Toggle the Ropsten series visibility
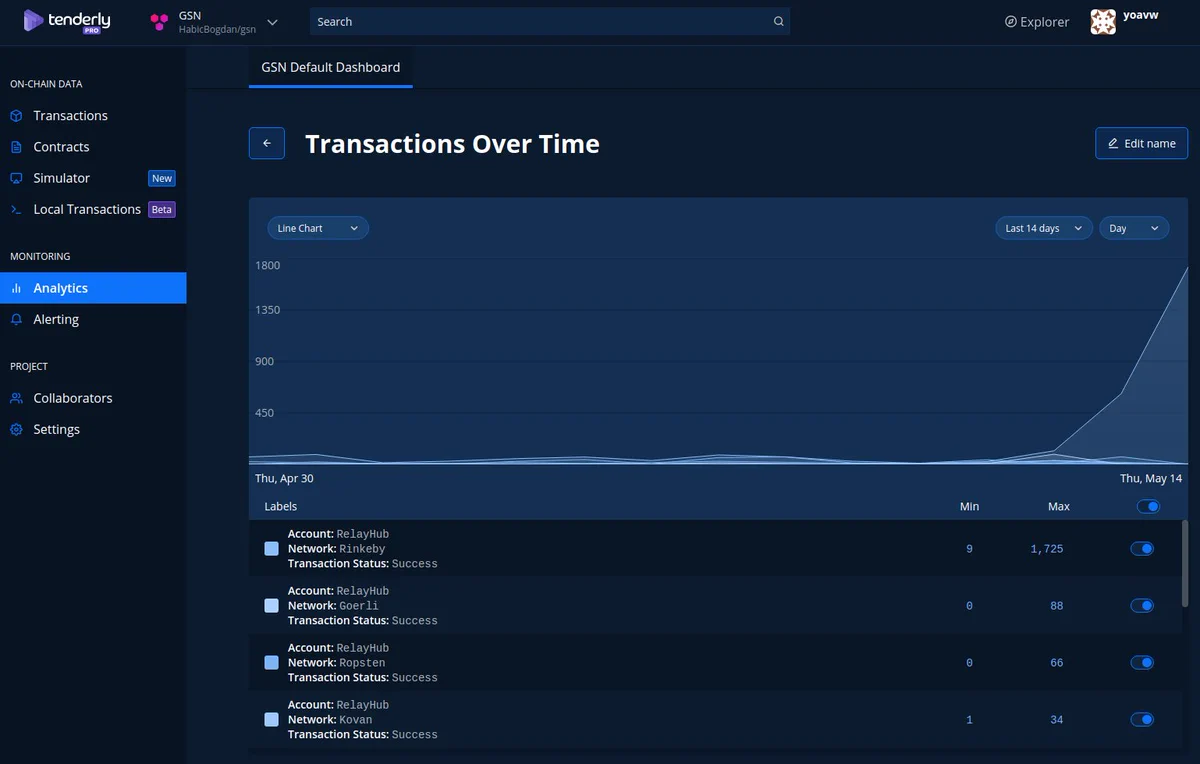Viewport: 1200px width, 764px height. tap(1142, 662)
